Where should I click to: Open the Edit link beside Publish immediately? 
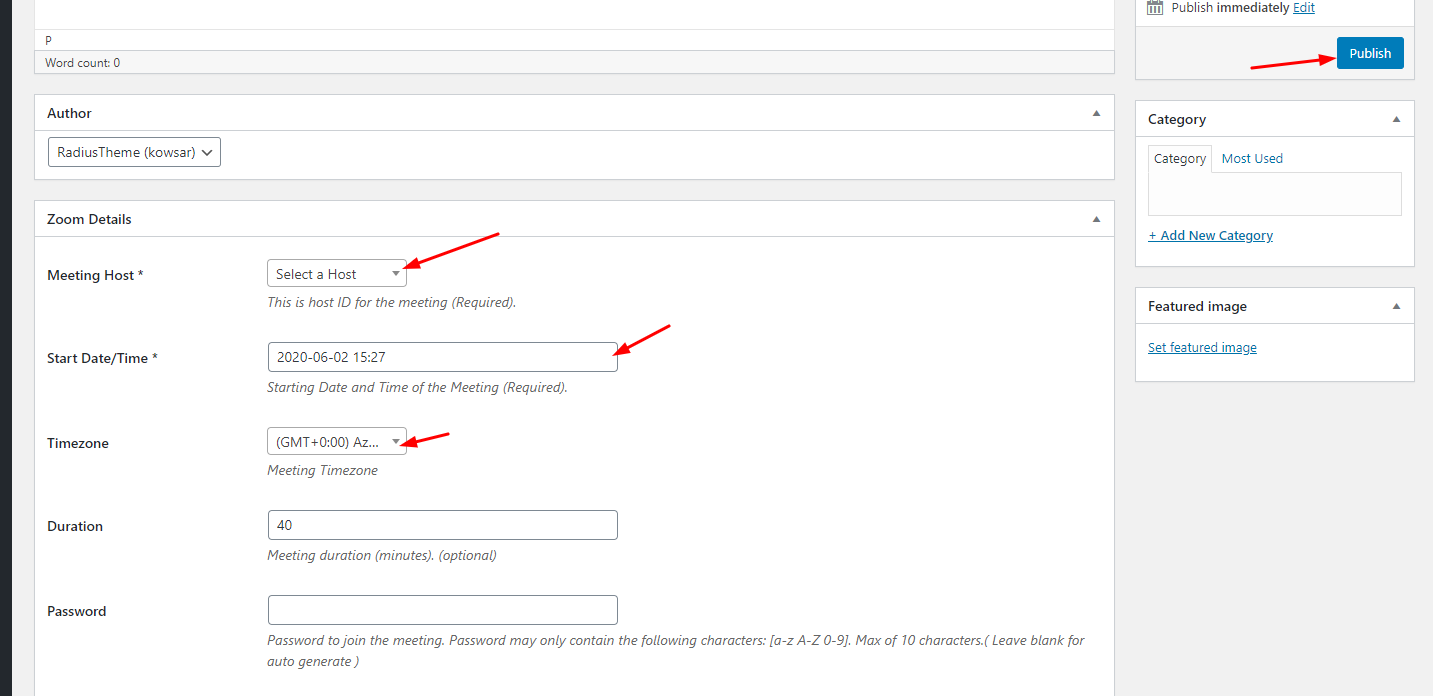coord(1304,8)
